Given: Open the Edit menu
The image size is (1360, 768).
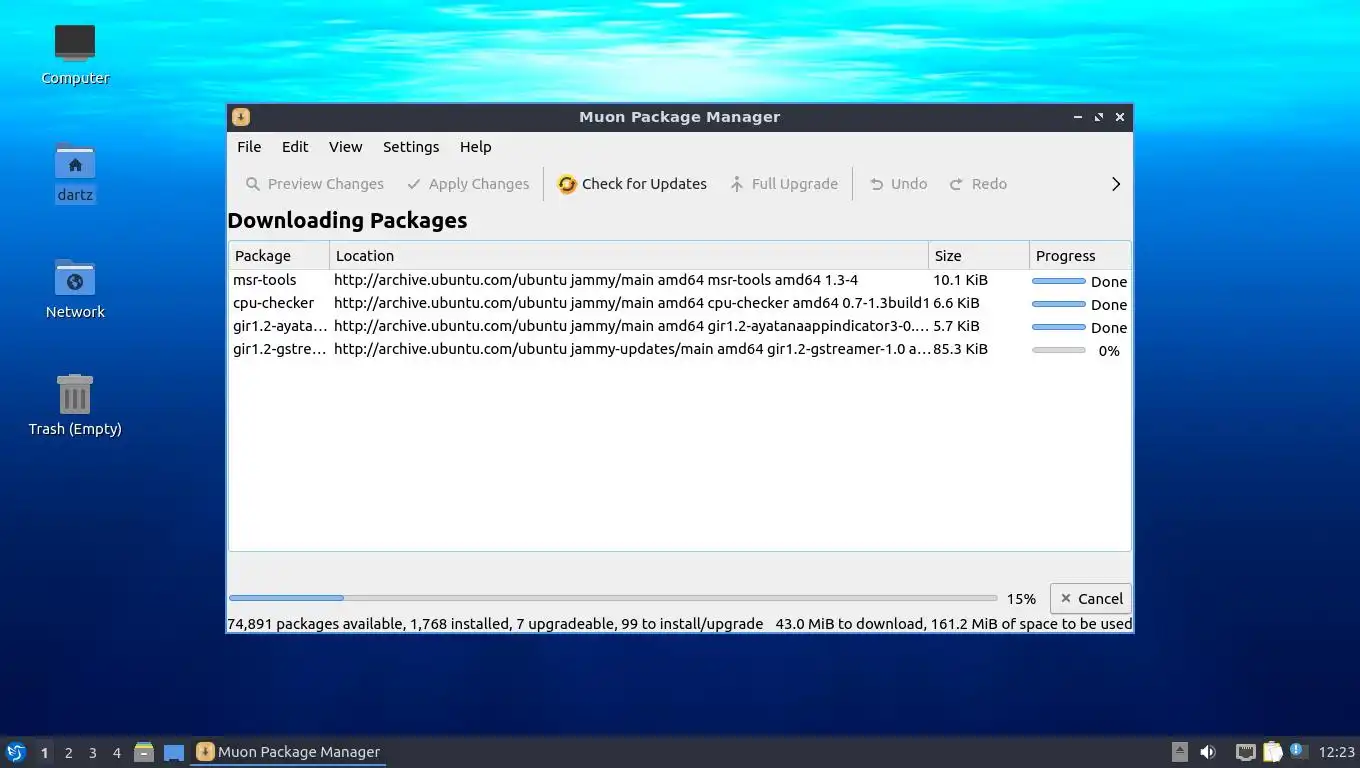Looking at the screenshot, I should (295, 147).
